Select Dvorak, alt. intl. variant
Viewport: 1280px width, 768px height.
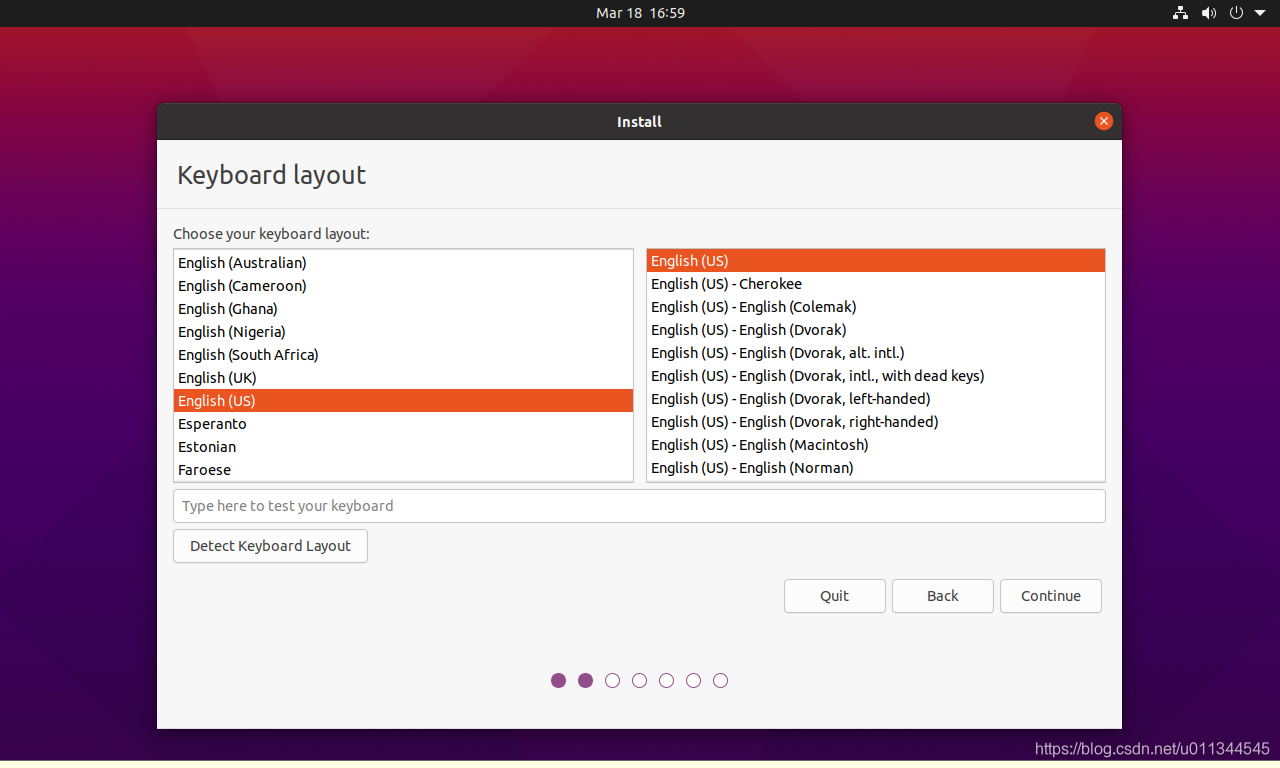pos(876,353)
